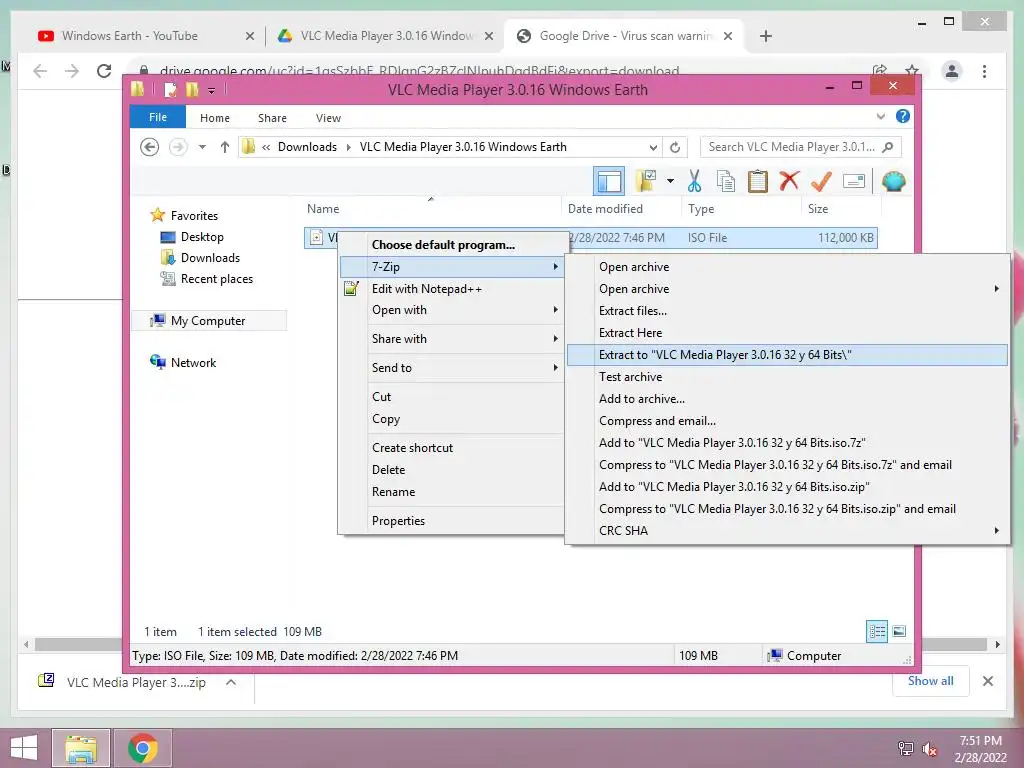Expand the Open with submenu
The height and width of the screenshot is (768, 1024).
452,310
